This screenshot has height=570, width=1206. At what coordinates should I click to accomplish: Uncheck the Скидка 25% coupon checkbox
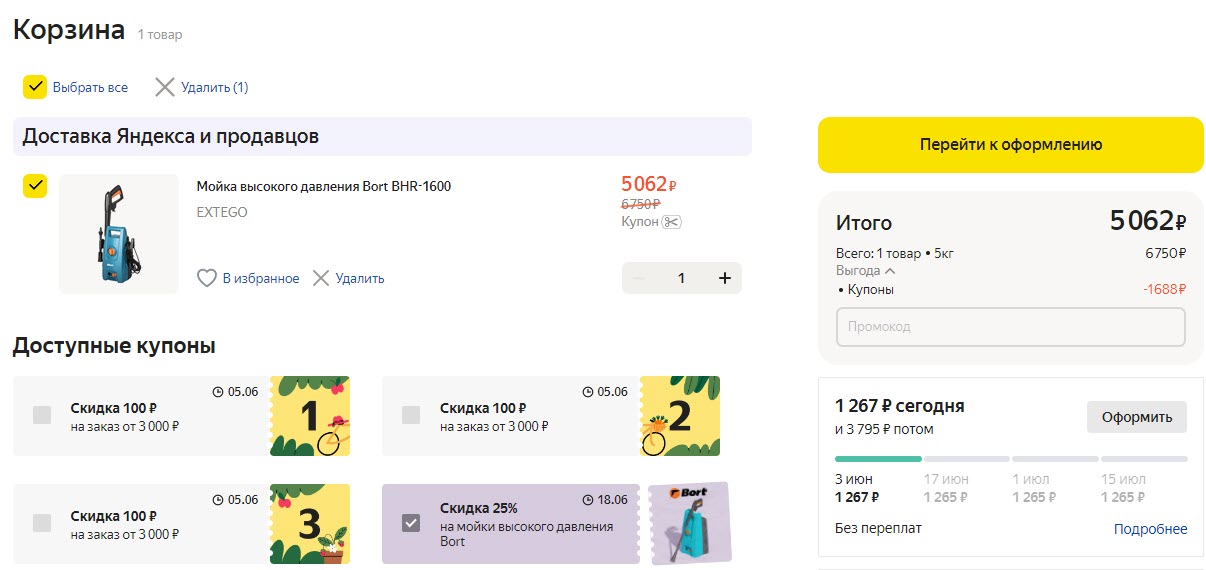coord(411,523)
